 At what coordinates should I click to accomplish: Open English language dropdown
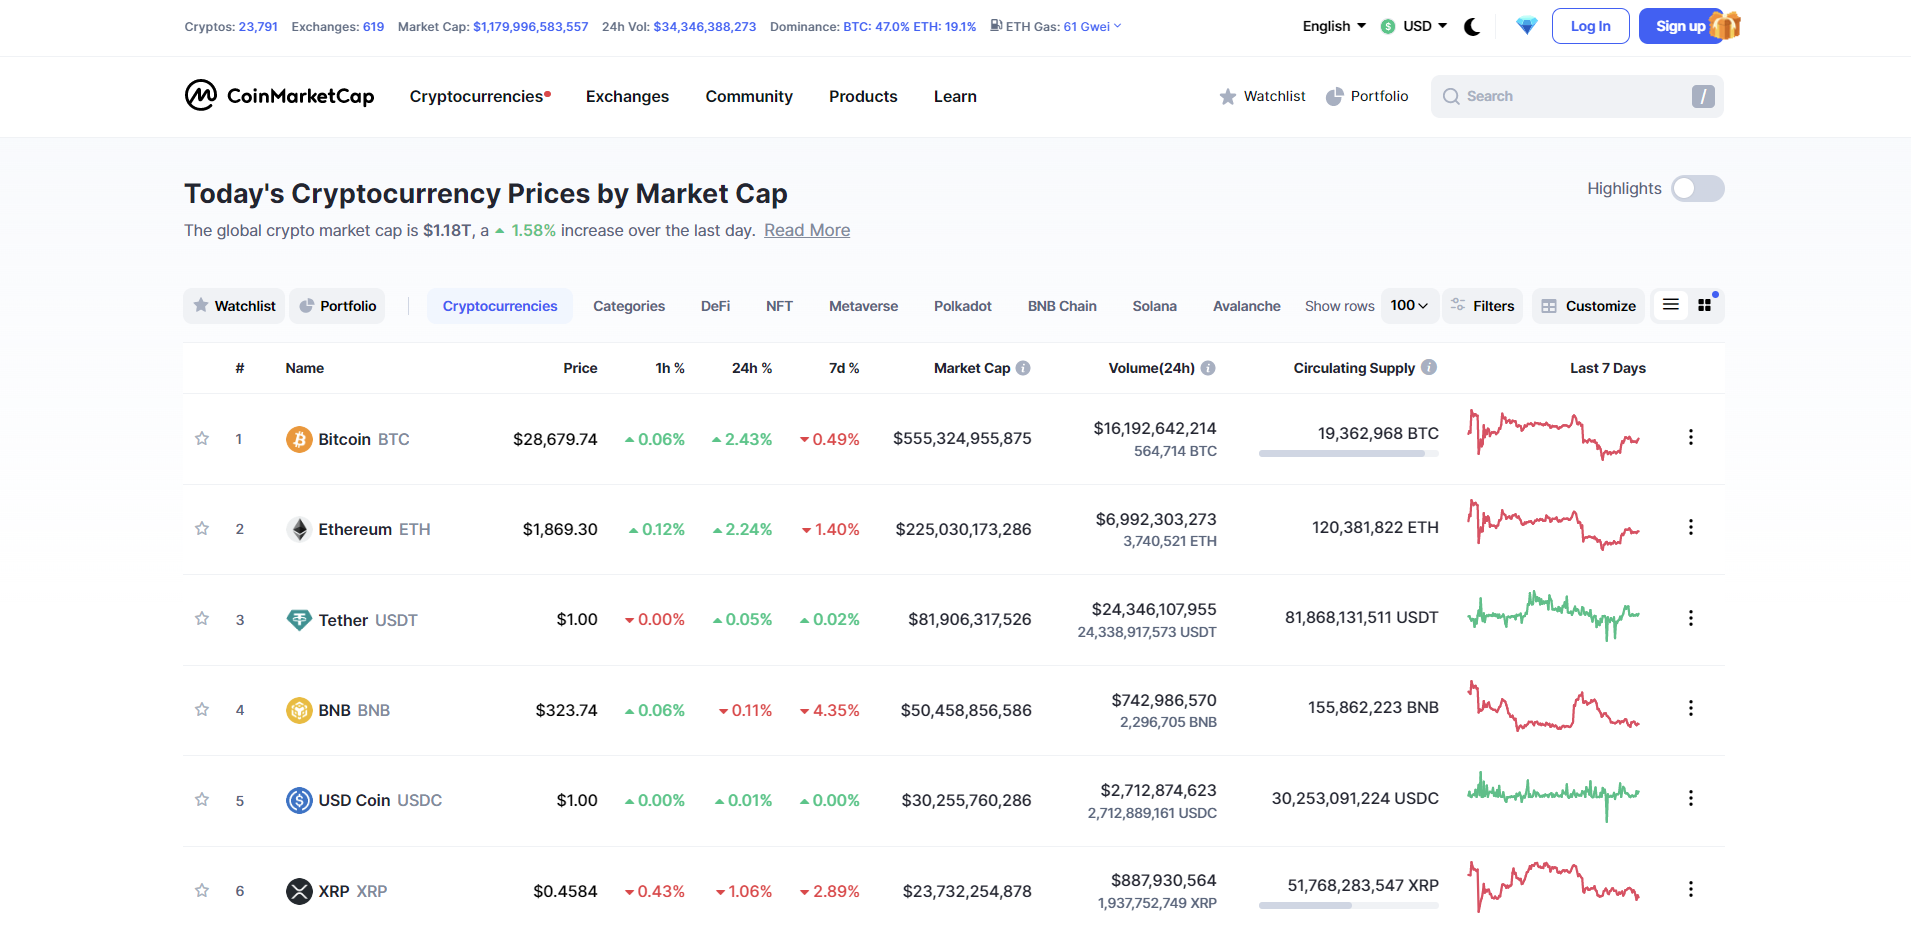coord(1334,26)
